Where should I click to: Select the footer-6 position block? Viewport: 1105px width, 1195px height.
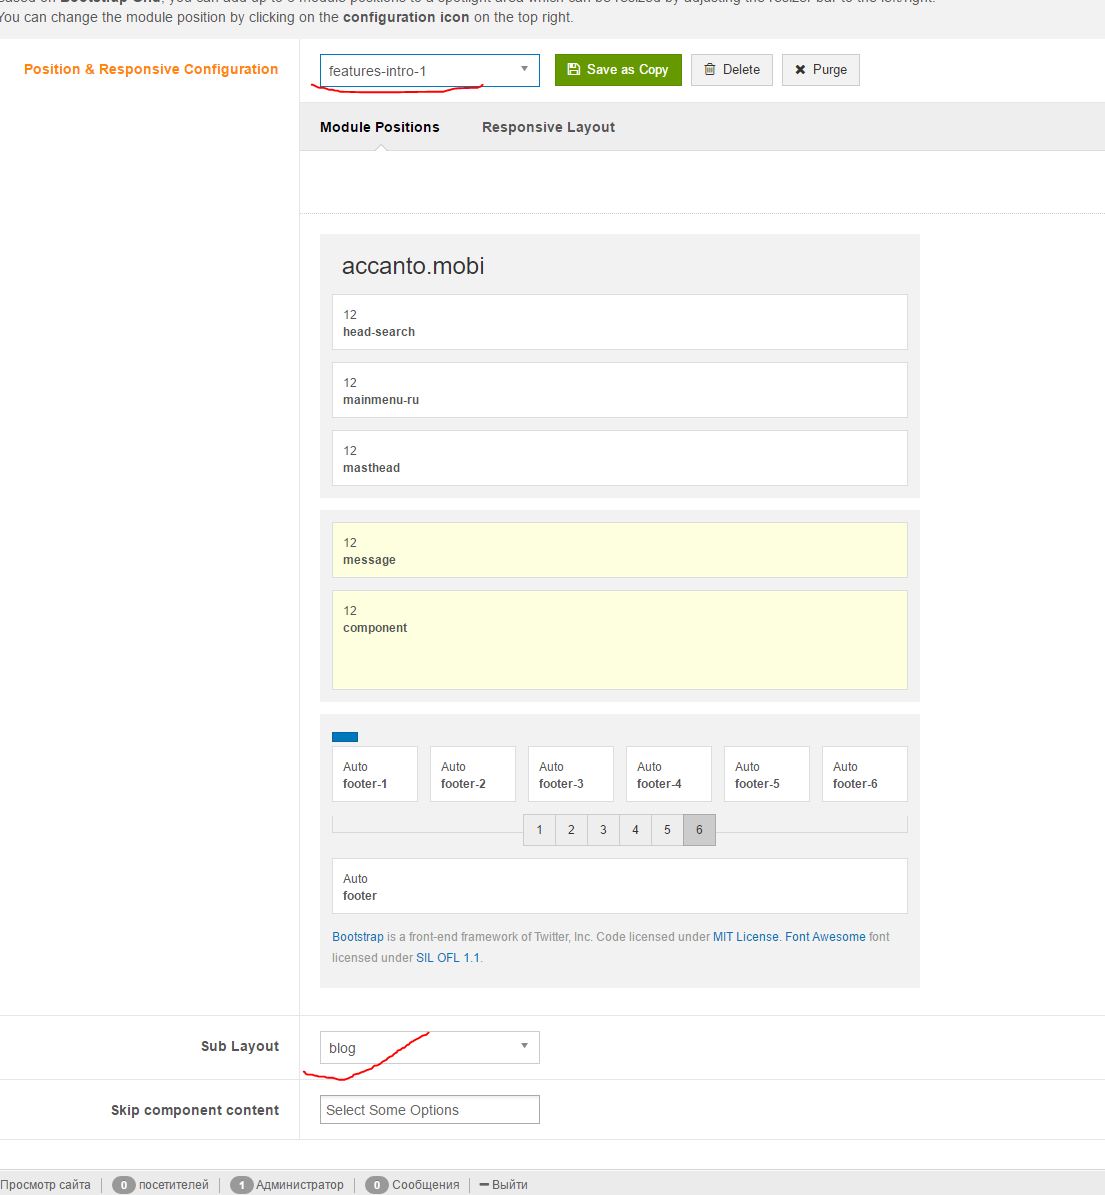(x=865, y=774)
